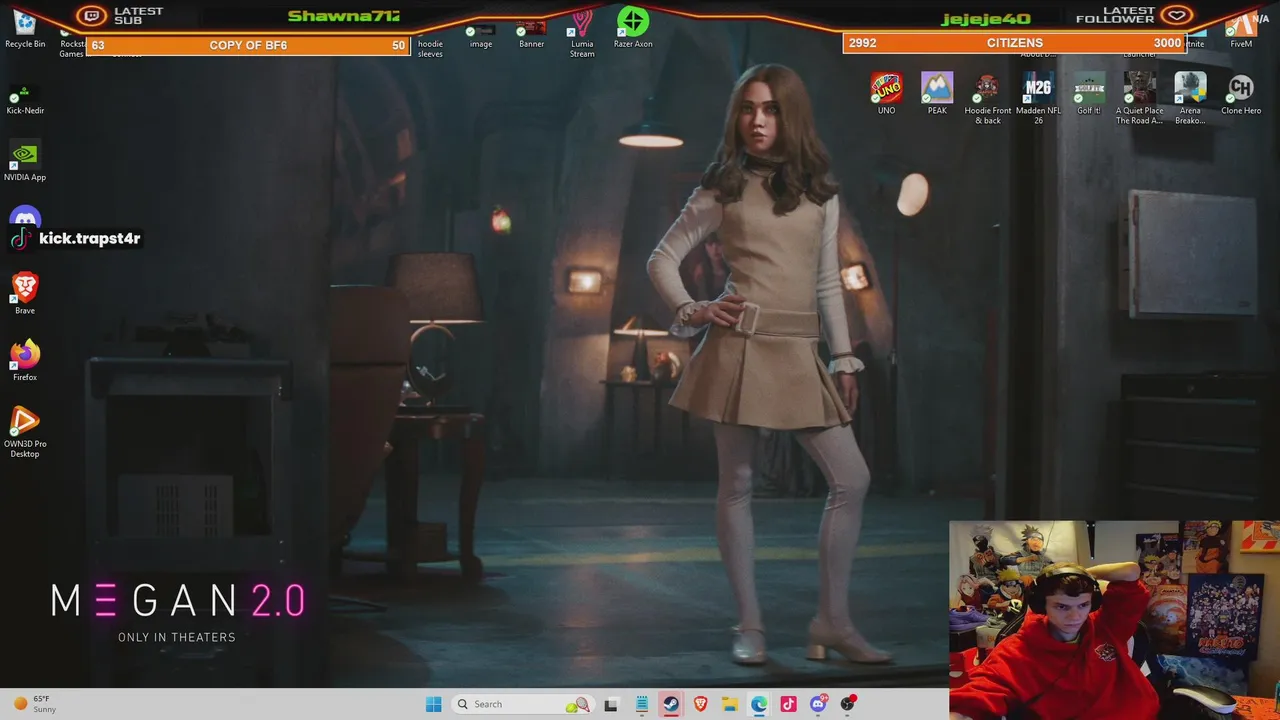This screenshot has height=720, width=1280.
Task: Launch the PEAK game icon
Action: (937, 94)
